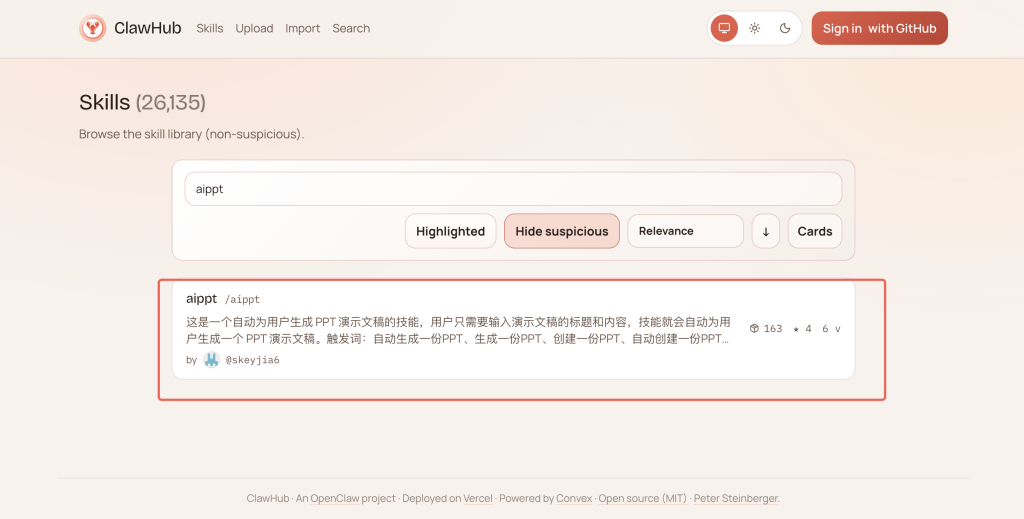Image resolution: width=1024 pixels, height=519 pixels.
Task: Click the ClawHub lobster logo icon
Action: pyautogui.click(x=93, y=28)
